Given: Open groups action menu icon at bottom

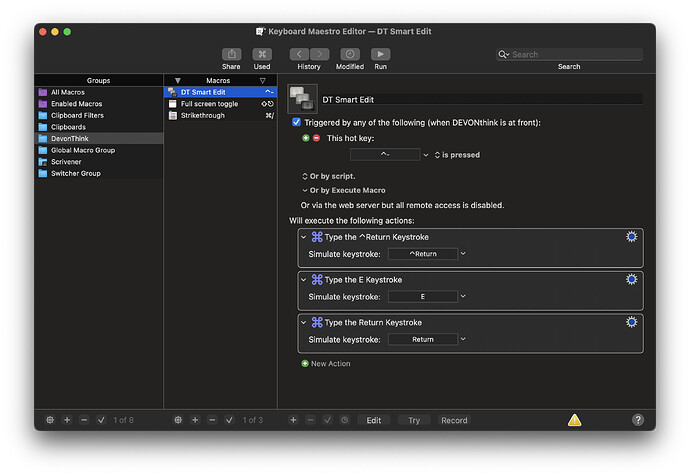Looking at the screenshot, I should coord(50,420).
